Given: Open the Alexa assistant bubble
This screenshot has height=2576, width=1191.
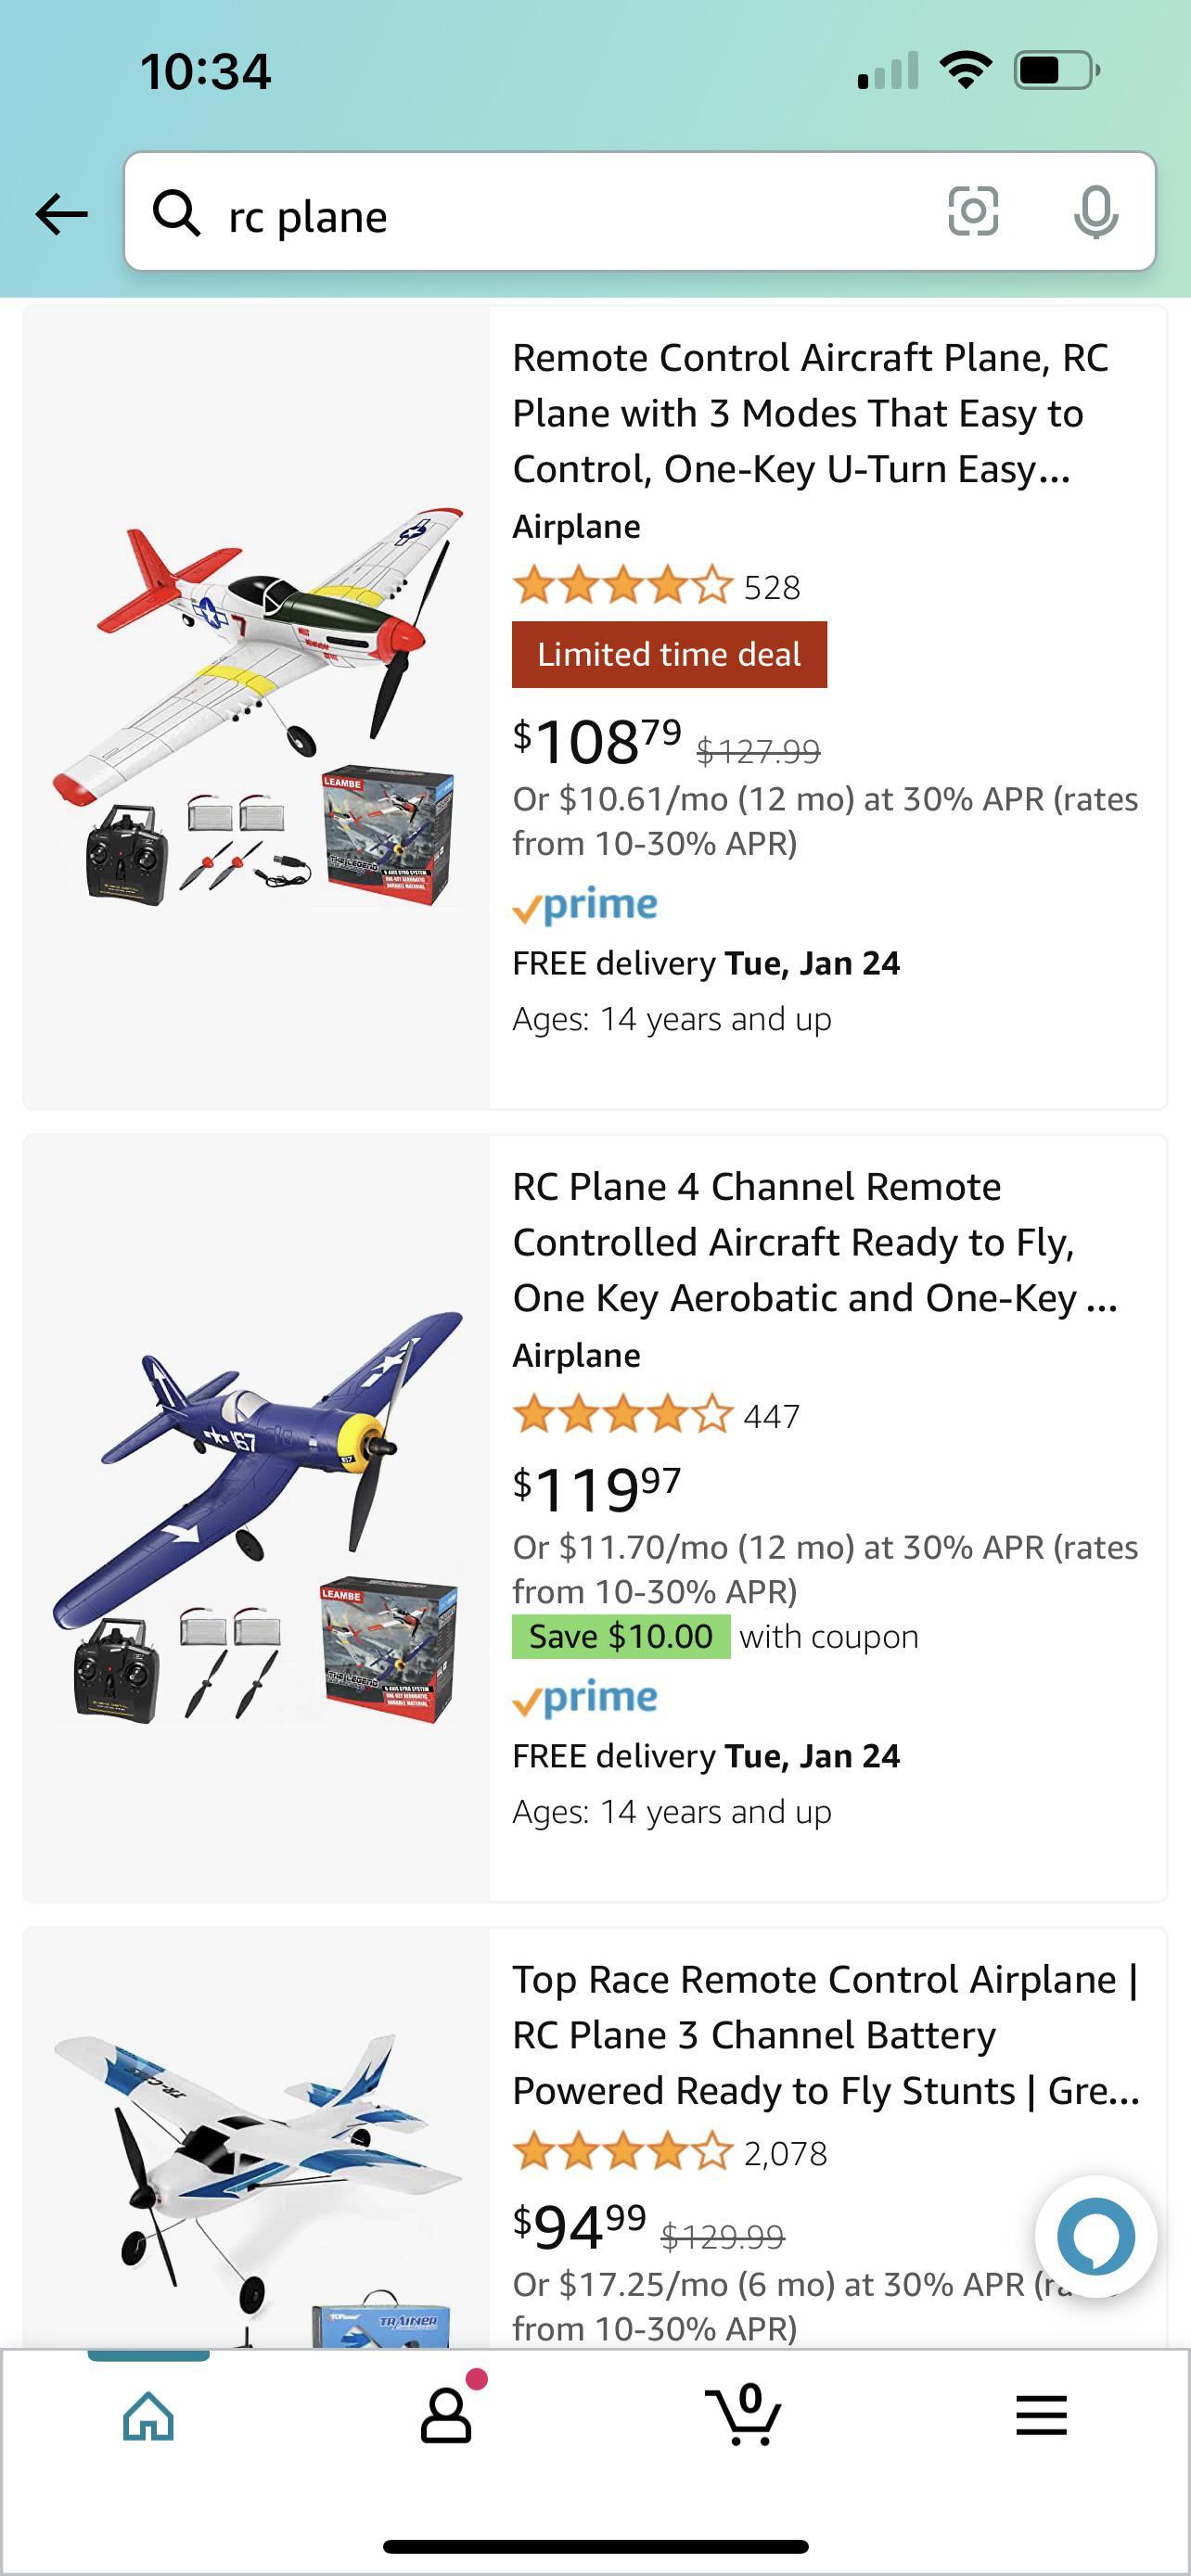Looking at the screenshot, I should (x=1095, y=2236).
